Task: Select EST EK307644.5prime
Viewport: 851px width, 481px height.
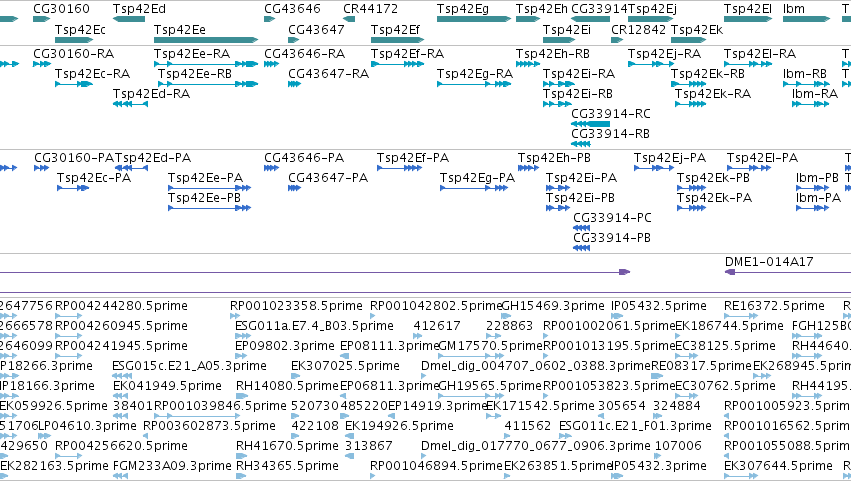Action: (778, 466)
